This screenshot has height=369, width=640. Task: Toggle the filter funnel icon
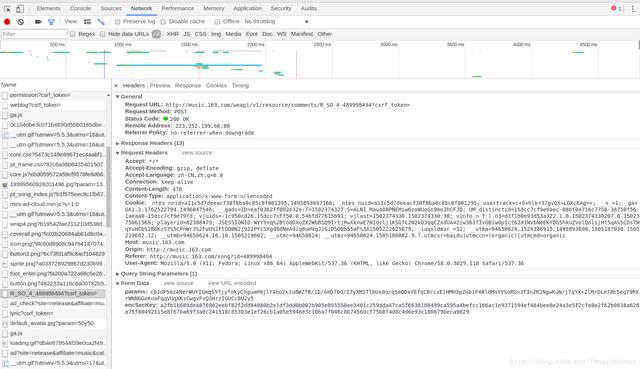[x=51, y=22]
